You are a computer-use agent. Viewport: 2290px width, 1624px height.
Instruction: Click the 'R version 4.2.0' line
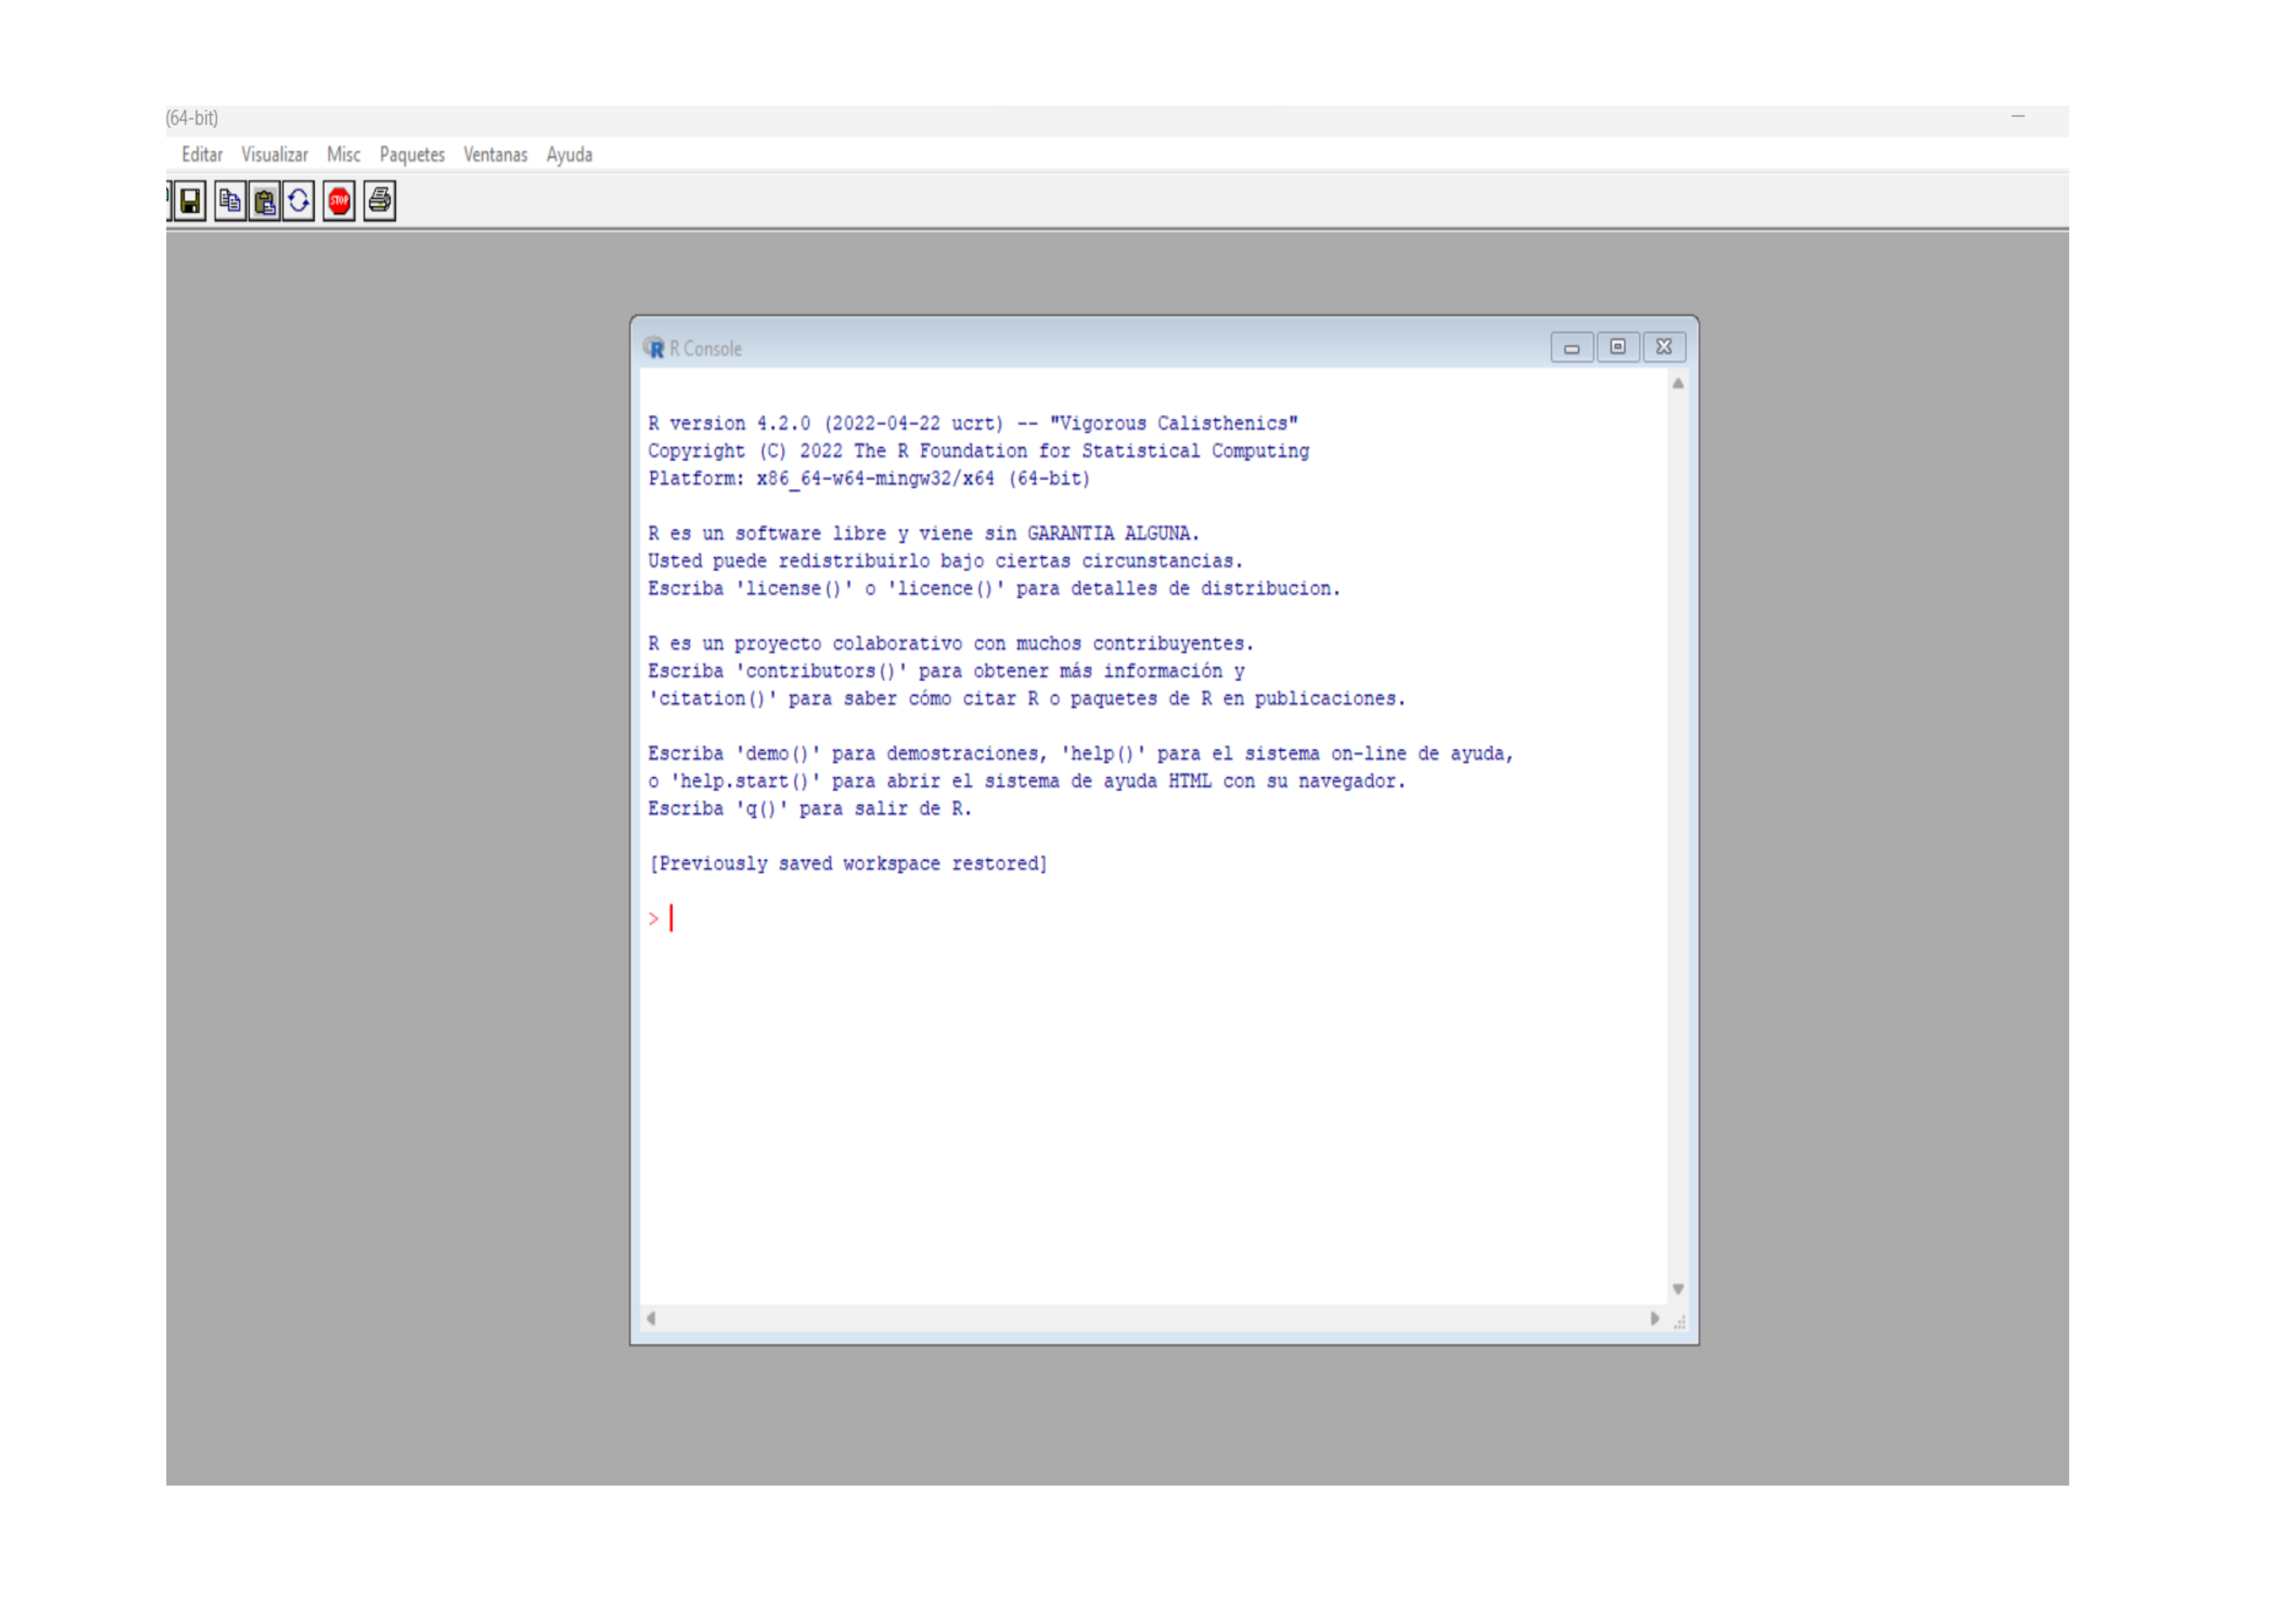pyautogui.click(x=973, y=424)
